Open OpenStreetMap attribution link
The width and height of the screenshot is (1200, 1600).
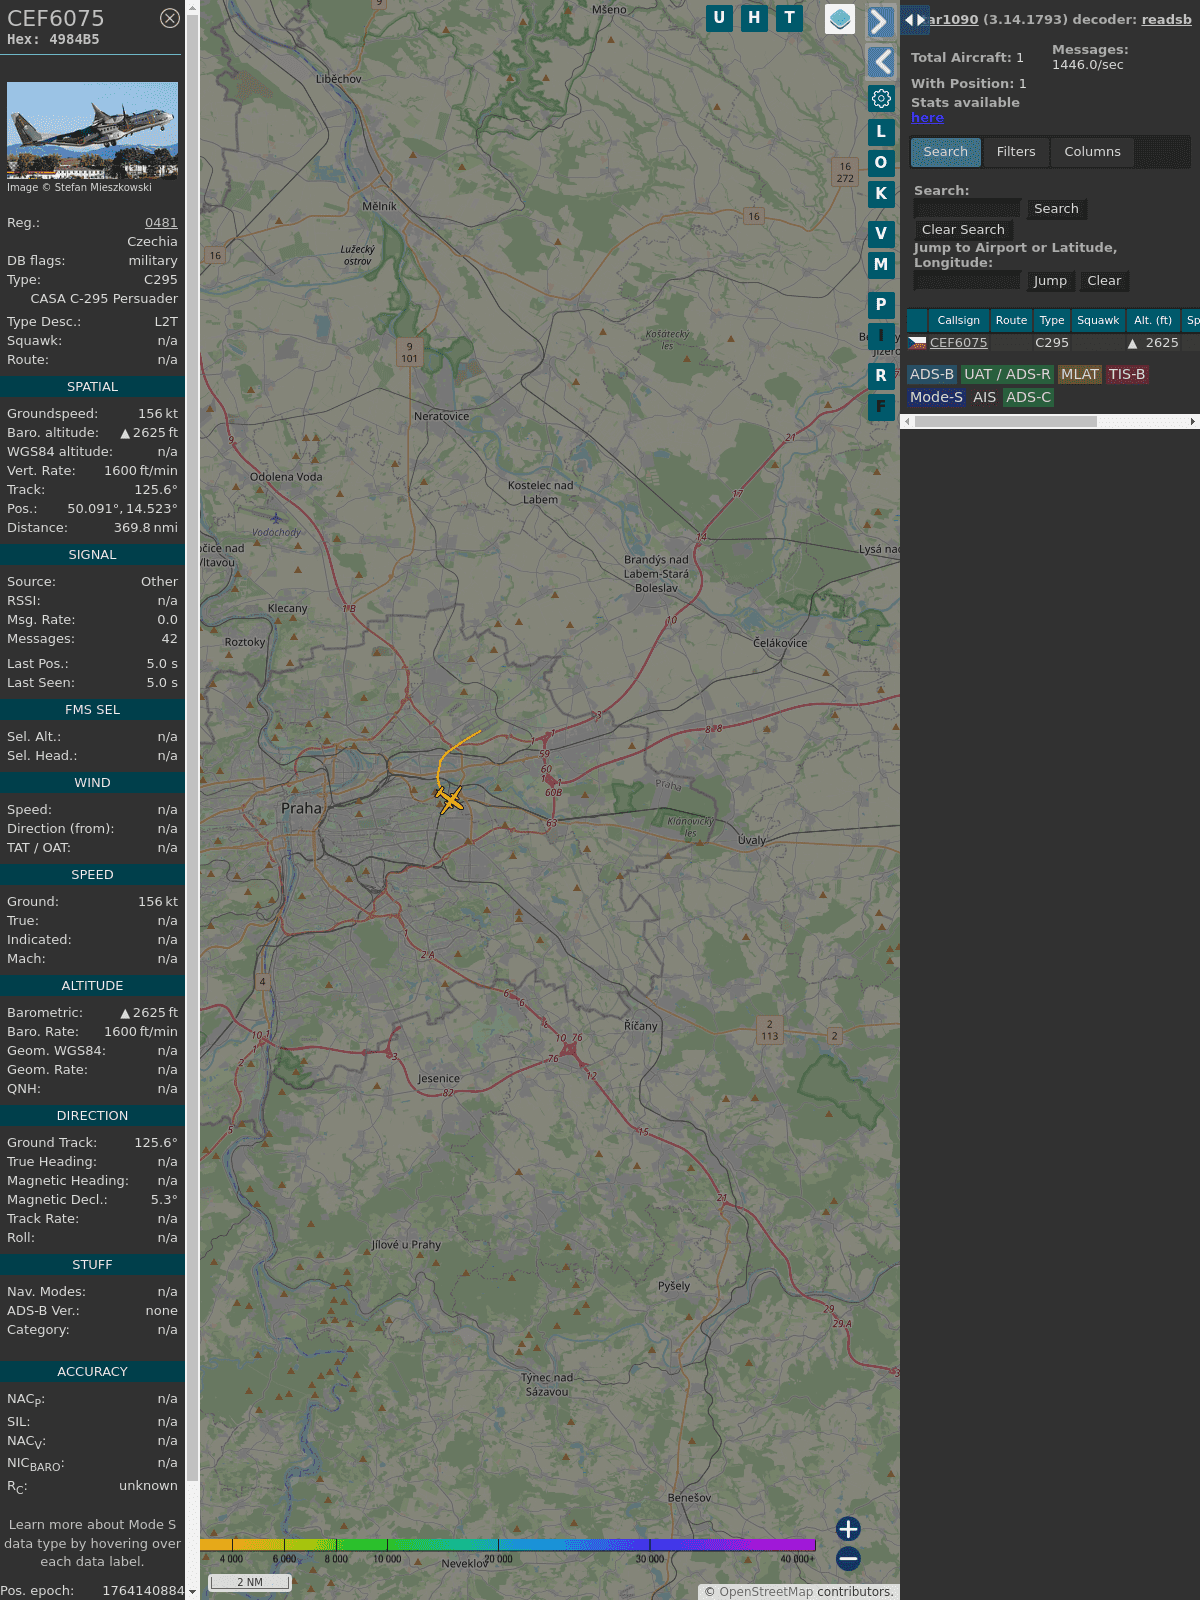coord(766,1591)
